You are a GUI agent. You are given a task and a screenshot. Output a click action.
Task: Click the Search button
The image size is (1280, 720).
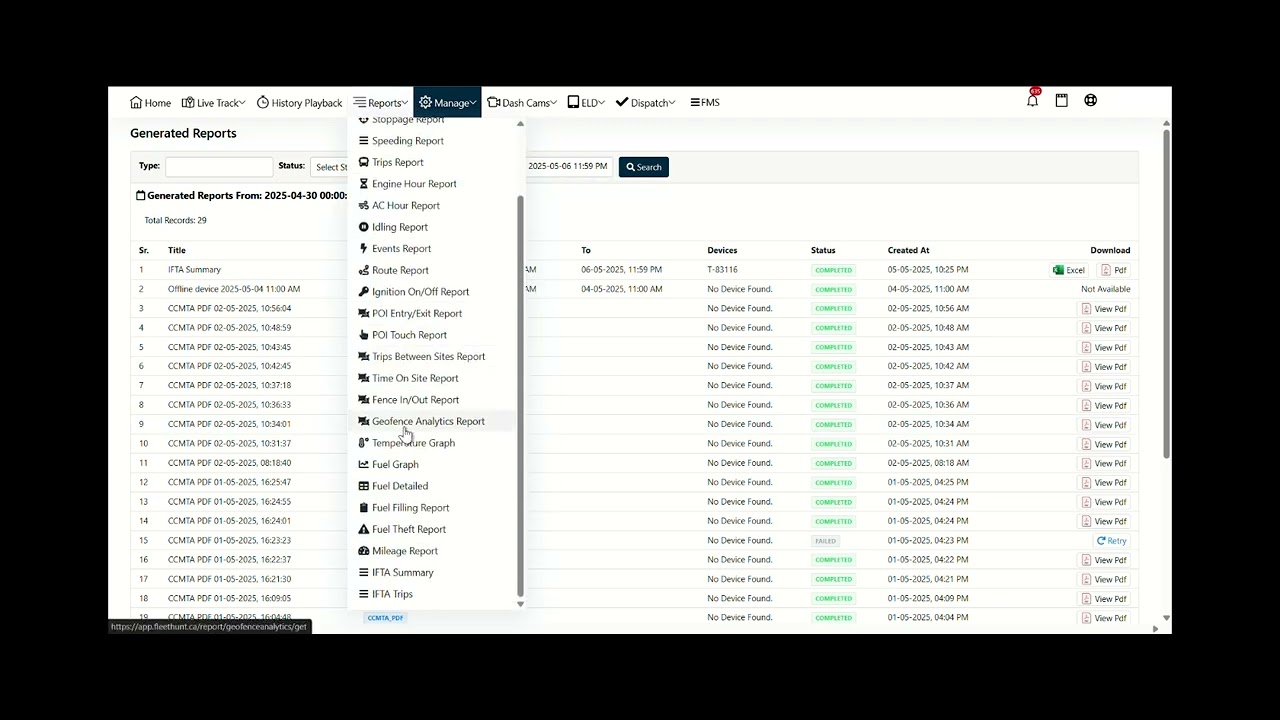[x=643, y=167]
